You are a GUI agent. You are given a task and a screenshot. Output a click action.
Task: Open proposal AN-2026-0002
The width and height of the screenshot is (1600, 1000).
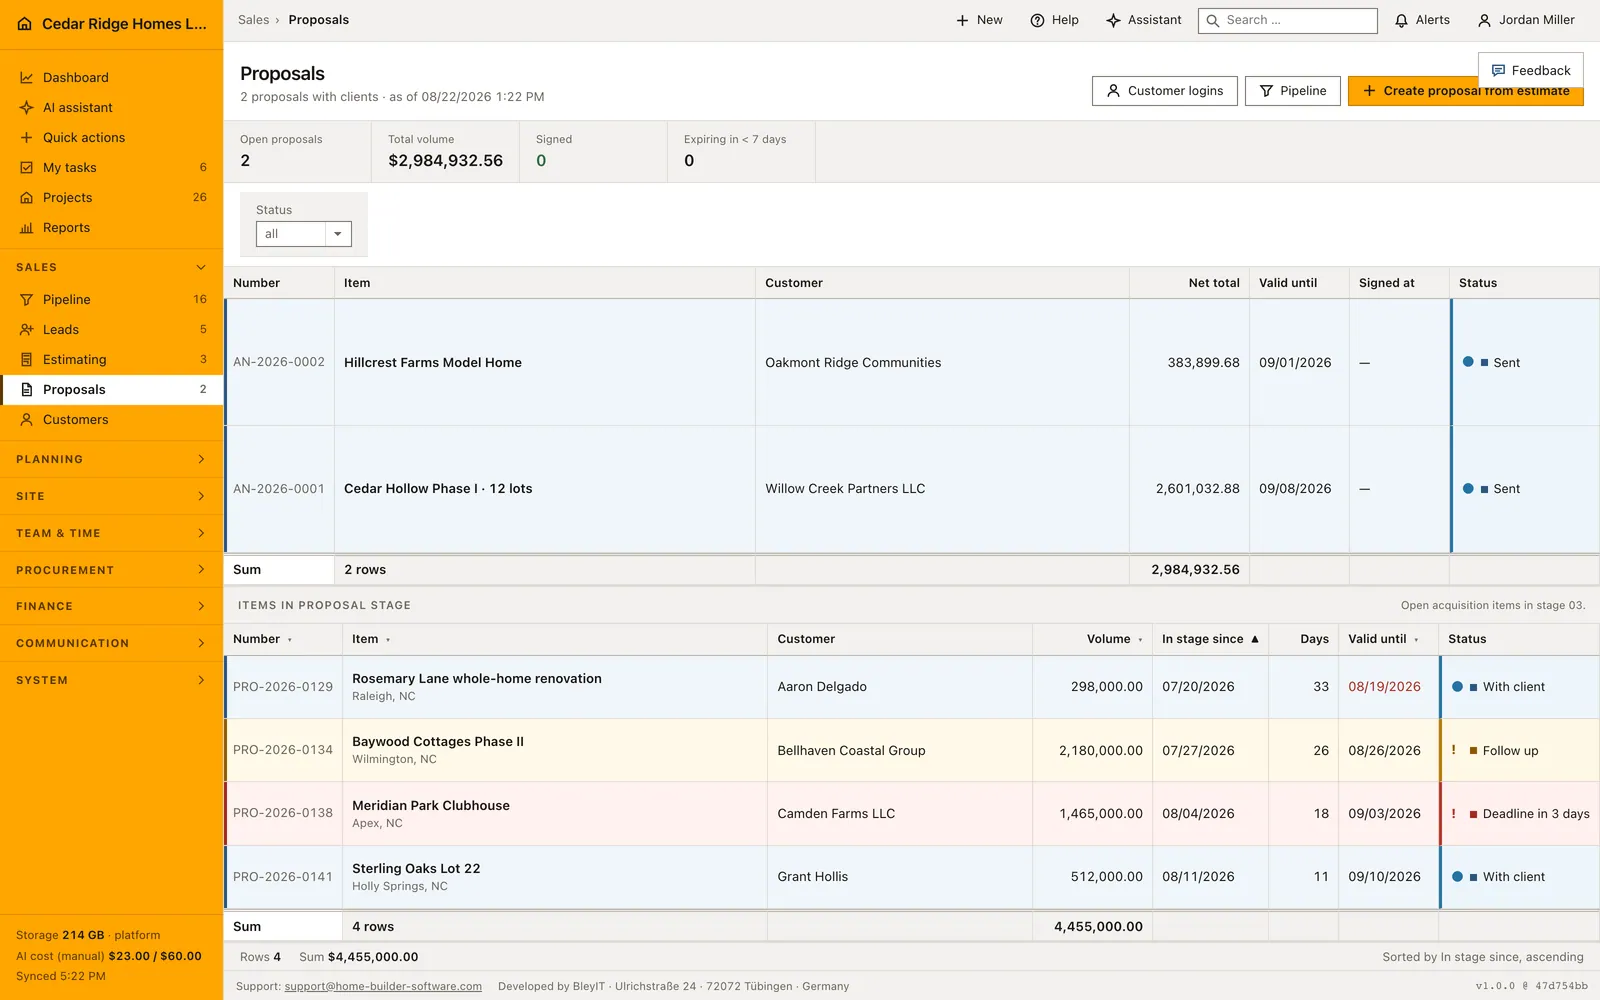(x=279, y=363)
